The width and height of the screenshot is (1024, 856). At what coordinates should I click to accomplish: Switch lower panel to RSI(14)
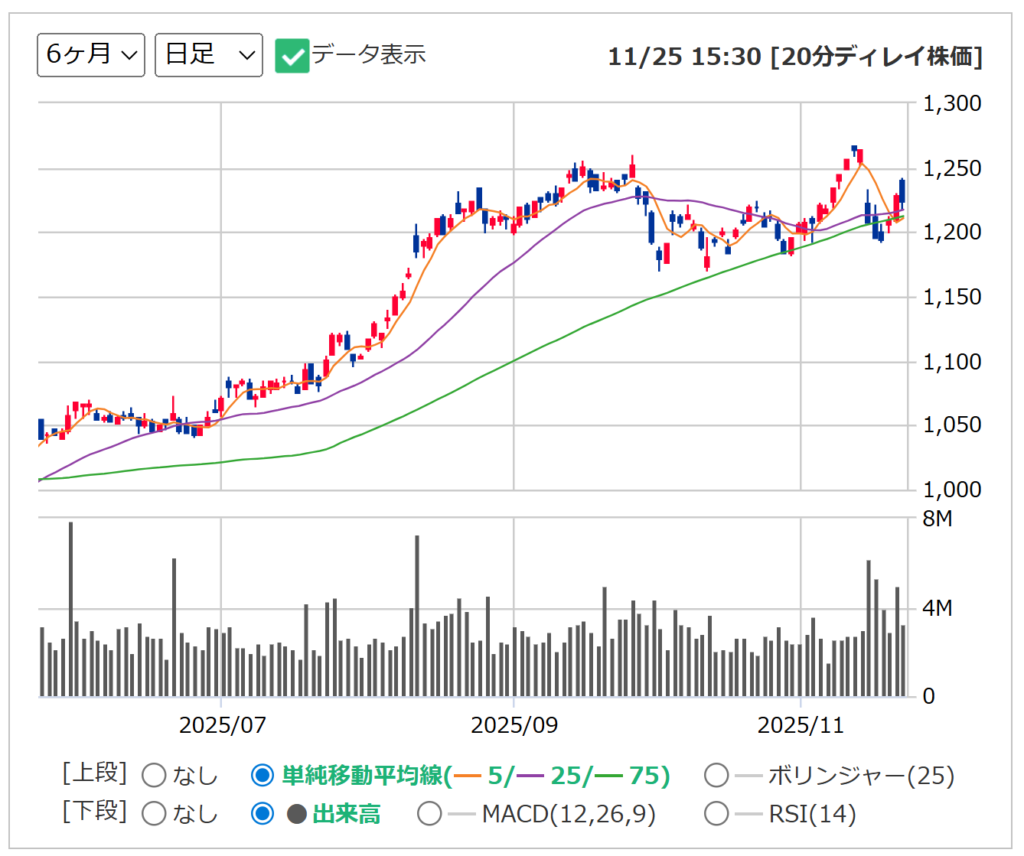tap(717, 814)
